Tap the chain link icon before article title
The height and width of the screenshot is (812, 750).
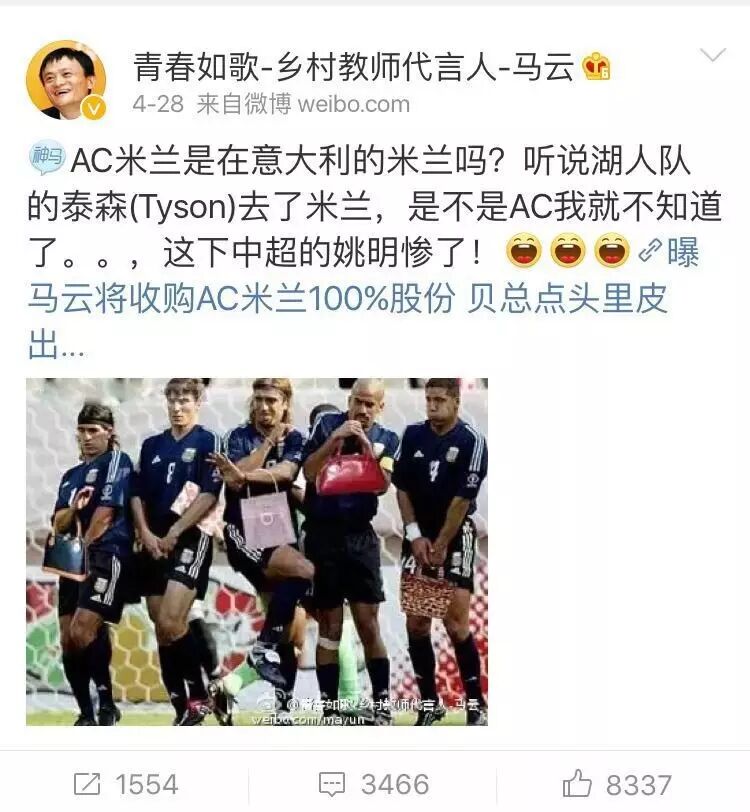(650, 251)
